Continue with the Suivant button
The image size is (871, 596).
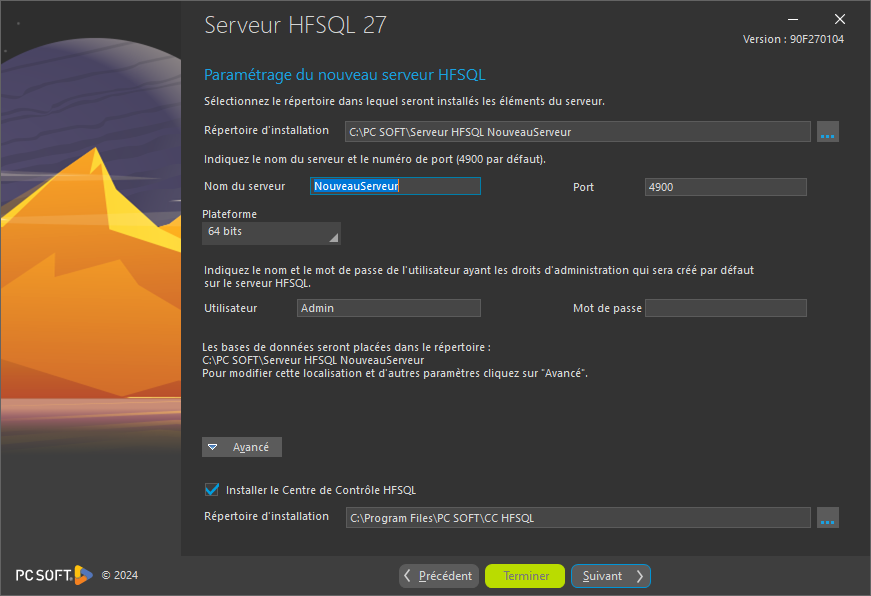coord(610,576)
